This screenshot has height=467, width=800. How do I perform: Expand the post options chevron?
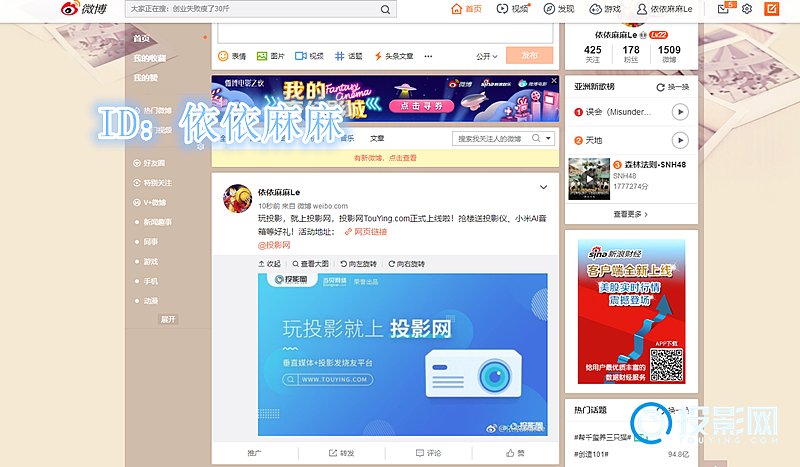543,187
